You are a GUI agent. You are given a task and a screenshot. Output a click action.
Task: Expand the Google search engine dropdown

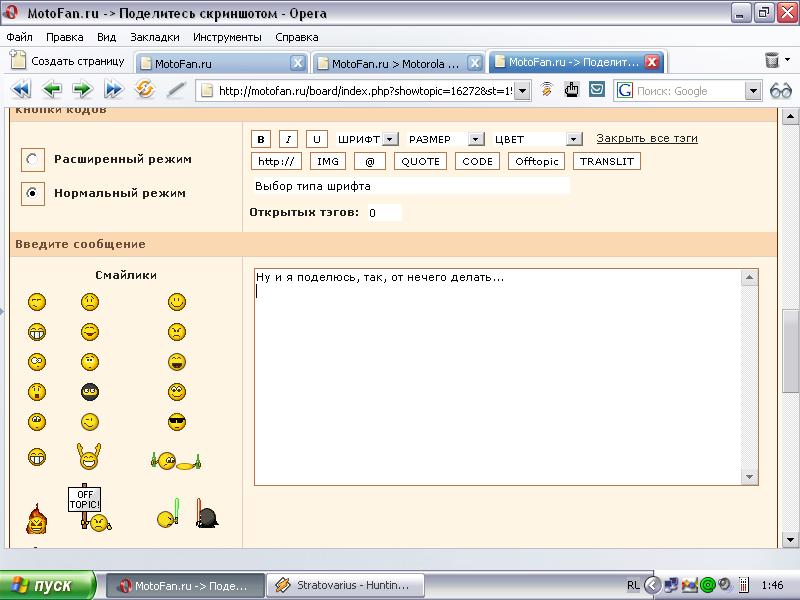pyautogui.click(x=753, y=91)
